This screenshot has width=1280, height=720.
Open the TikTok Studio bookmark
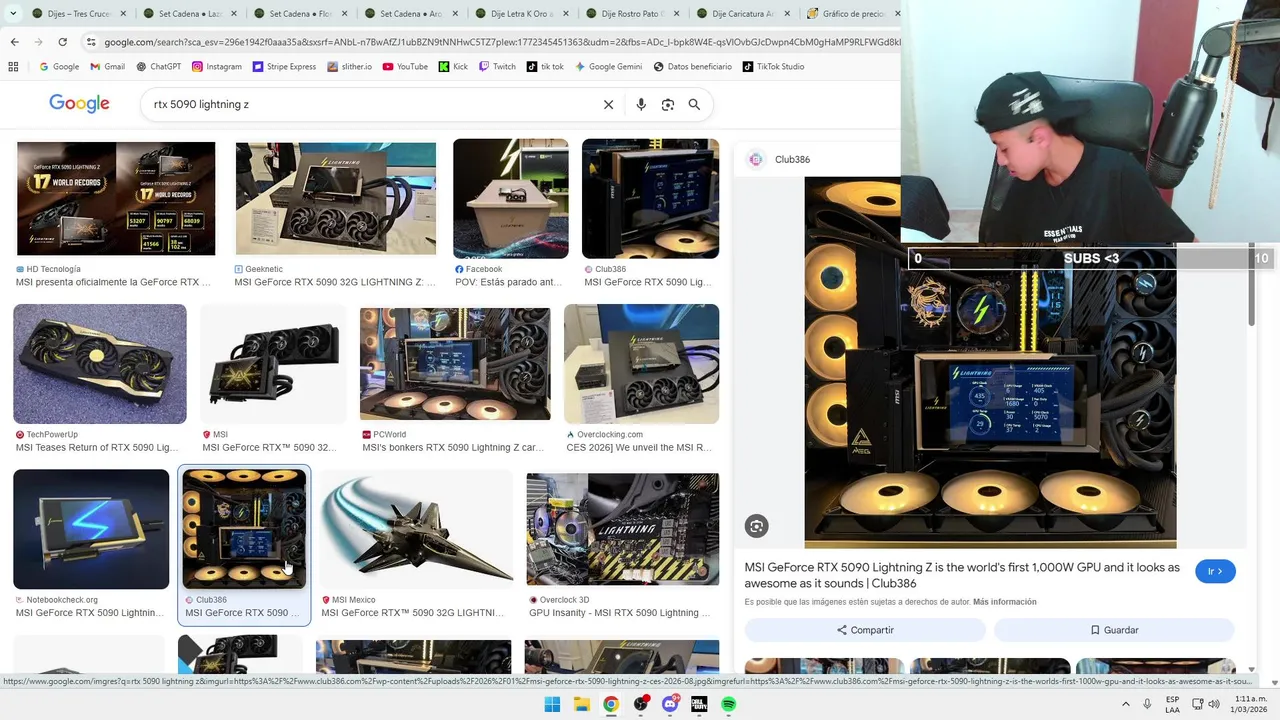[774, 67]
